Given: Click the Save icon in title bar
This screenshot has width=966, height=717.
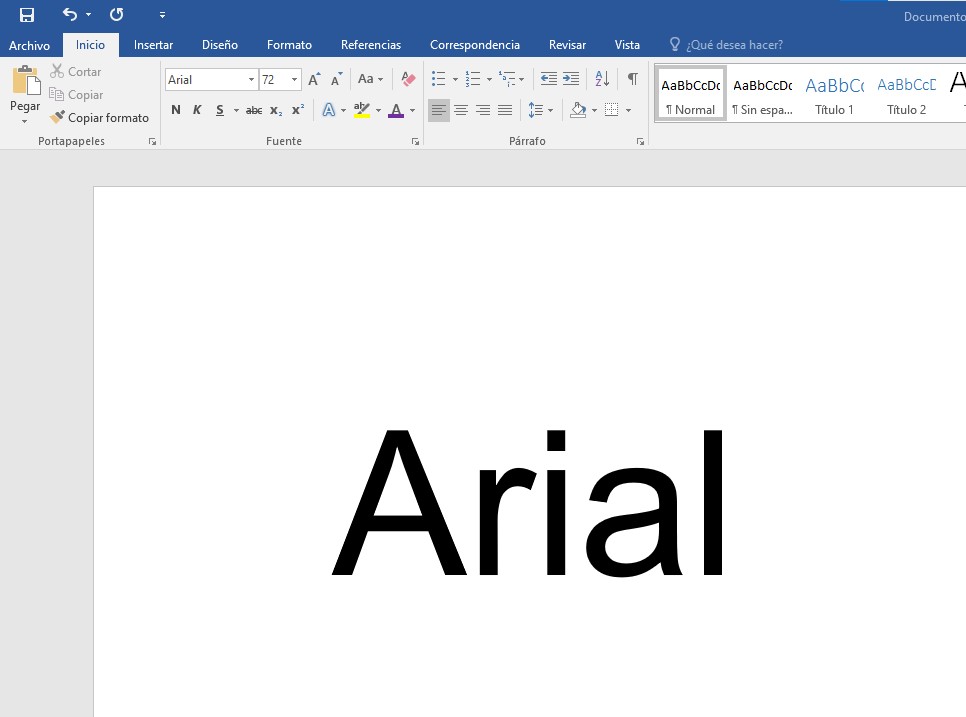Looking at the screenshot, I should 27,14.
